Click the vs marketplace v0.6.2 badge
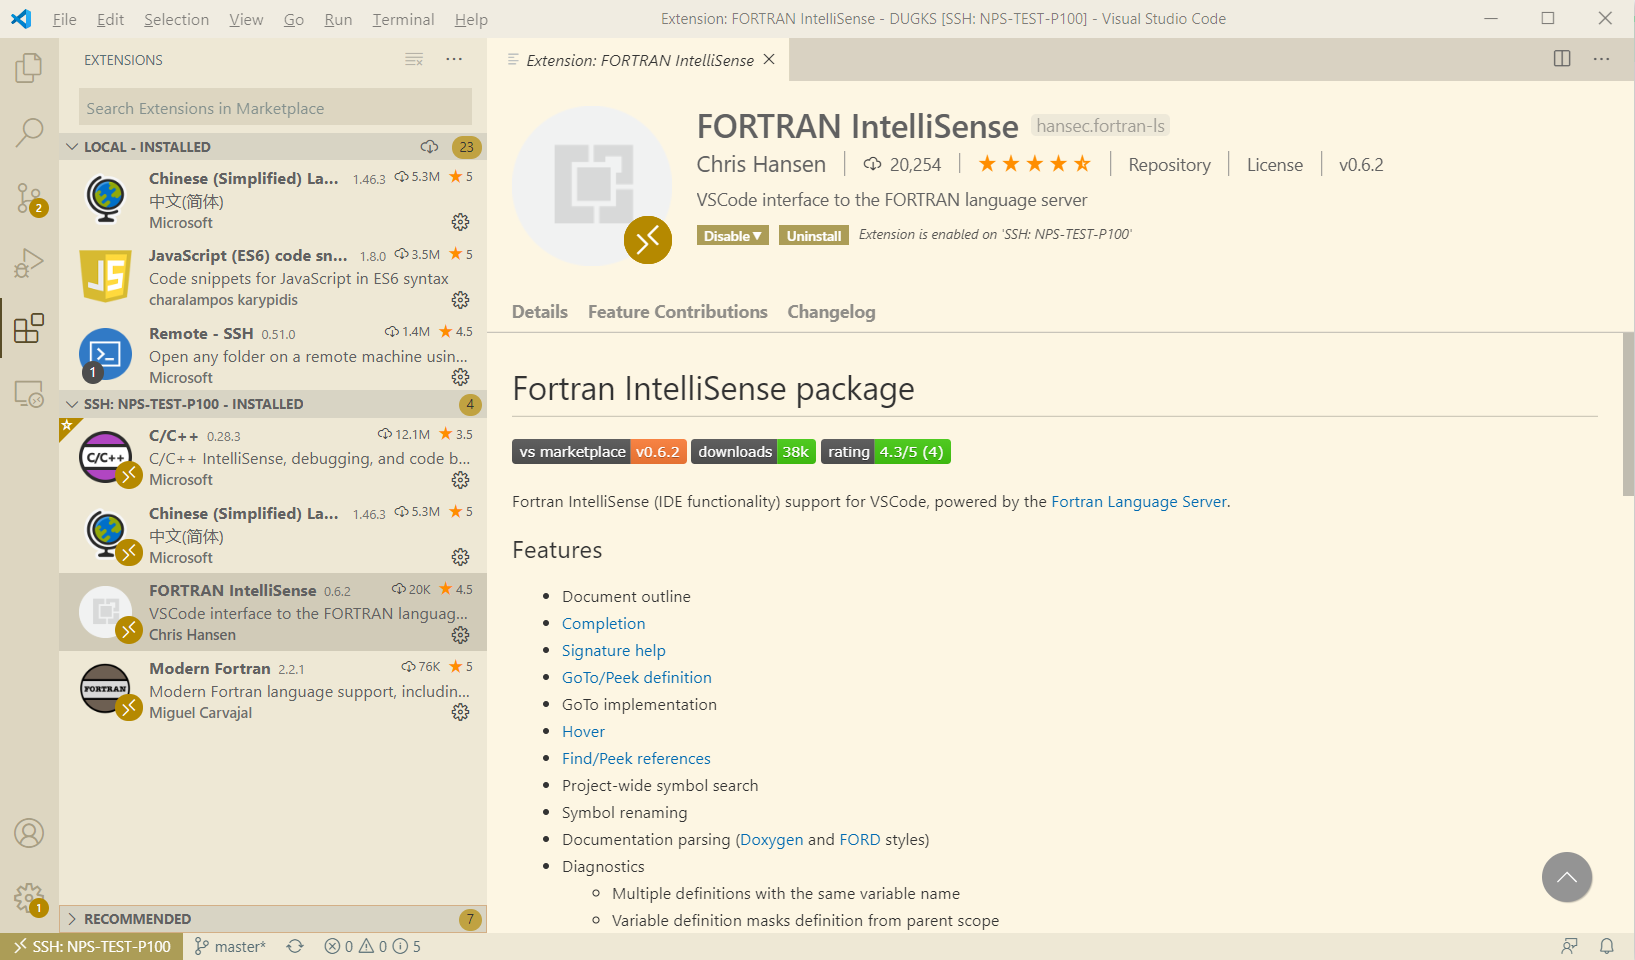1635x960 pixels. 599,452
